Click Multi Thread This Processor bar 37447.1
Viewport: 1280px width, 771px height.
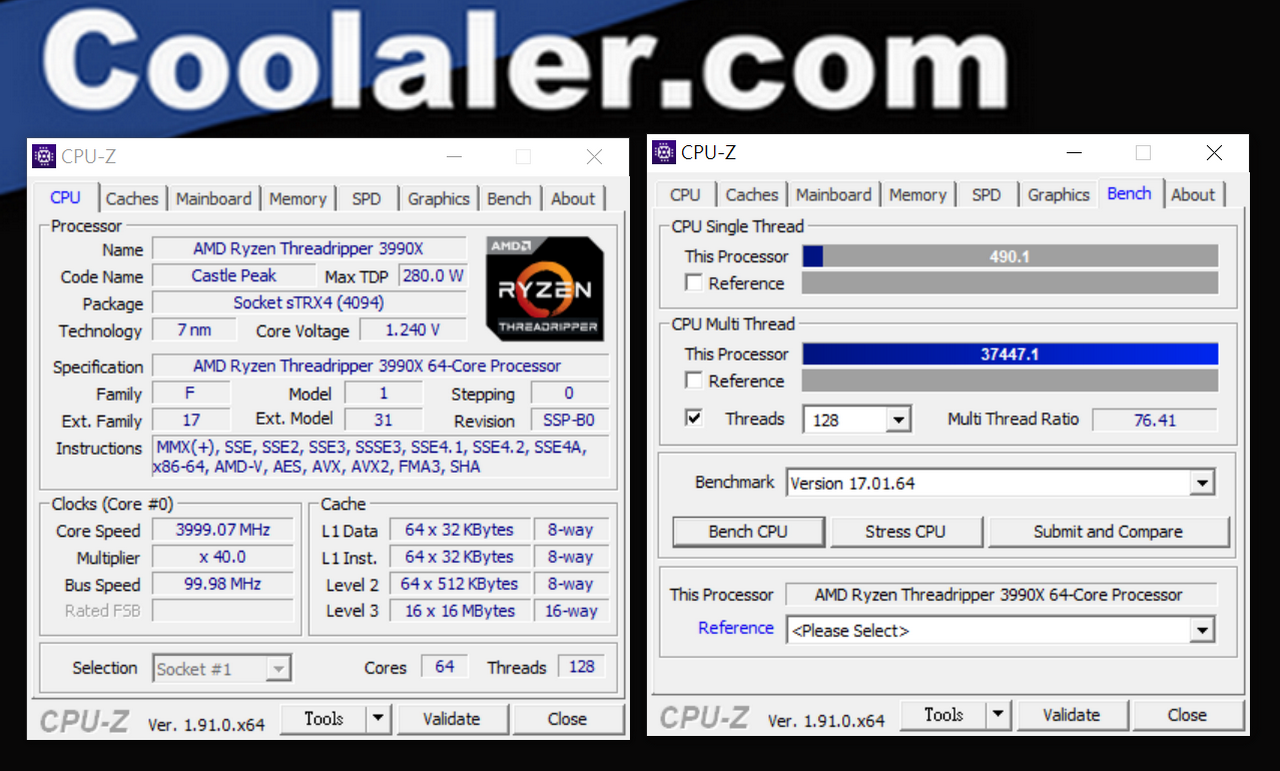coord(1010,354)
